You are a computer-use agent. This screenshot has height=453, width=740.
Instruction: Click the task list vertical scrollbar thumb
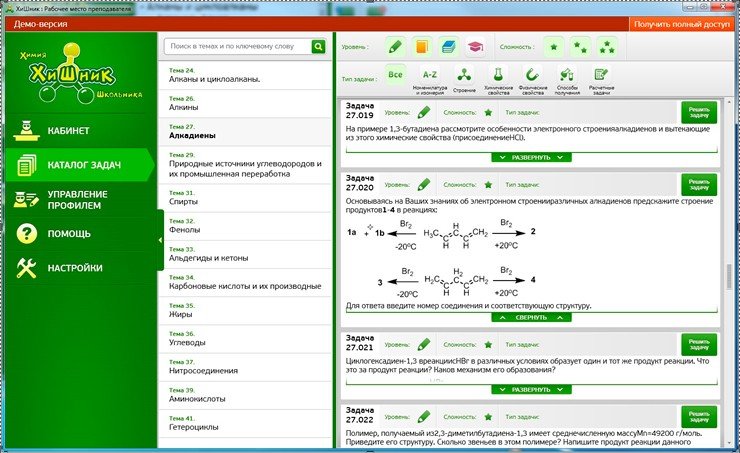pos(730,277)
